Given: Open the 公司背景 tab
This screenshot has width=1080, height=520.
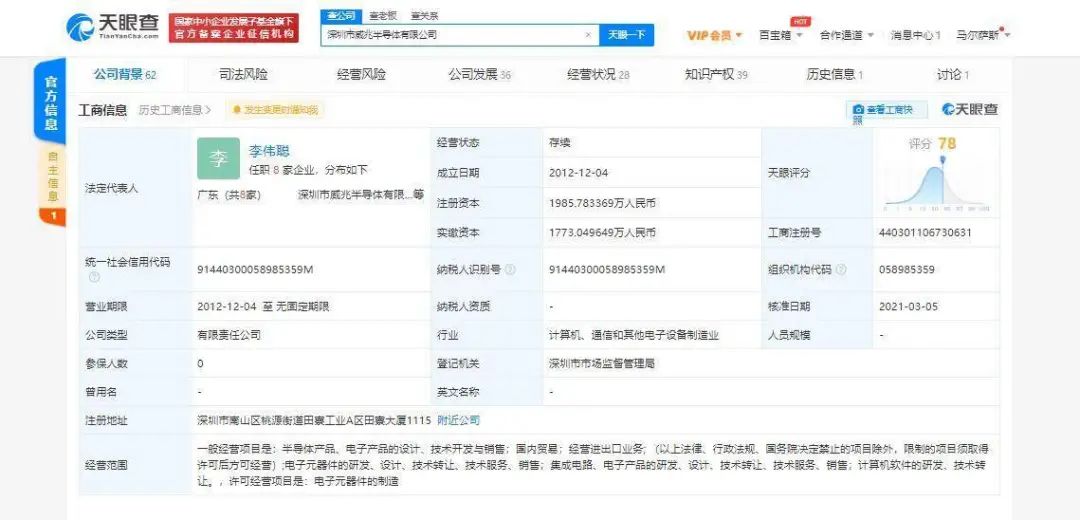Looking at the screenshot, I should click(125, 74).
